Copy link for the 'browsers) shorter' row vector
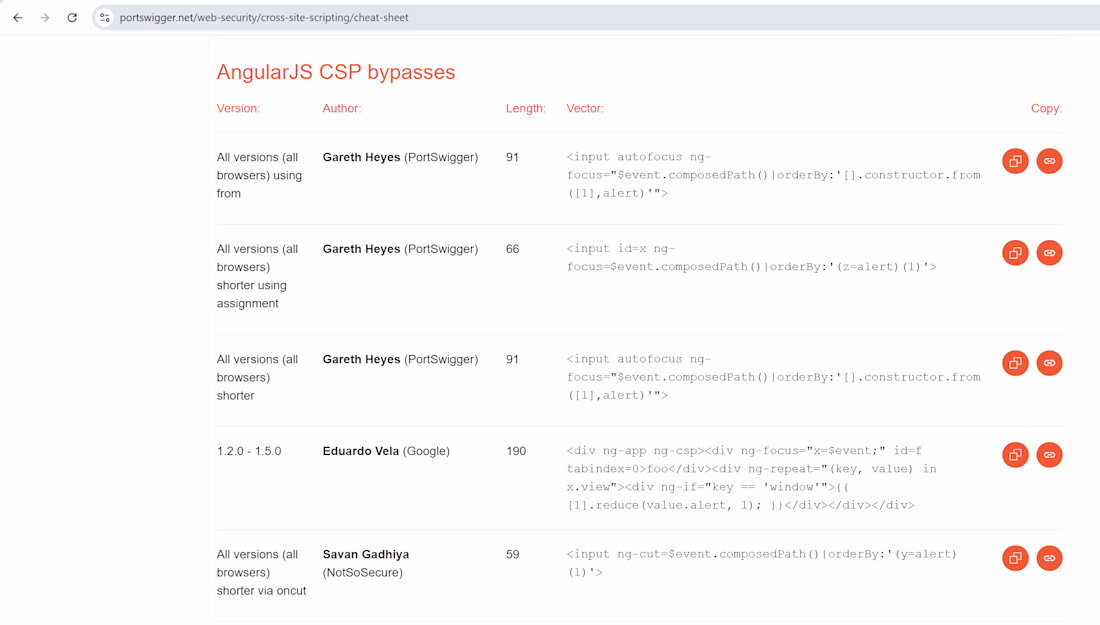This screenshot has height=625, width=1100. (1049, 363)
